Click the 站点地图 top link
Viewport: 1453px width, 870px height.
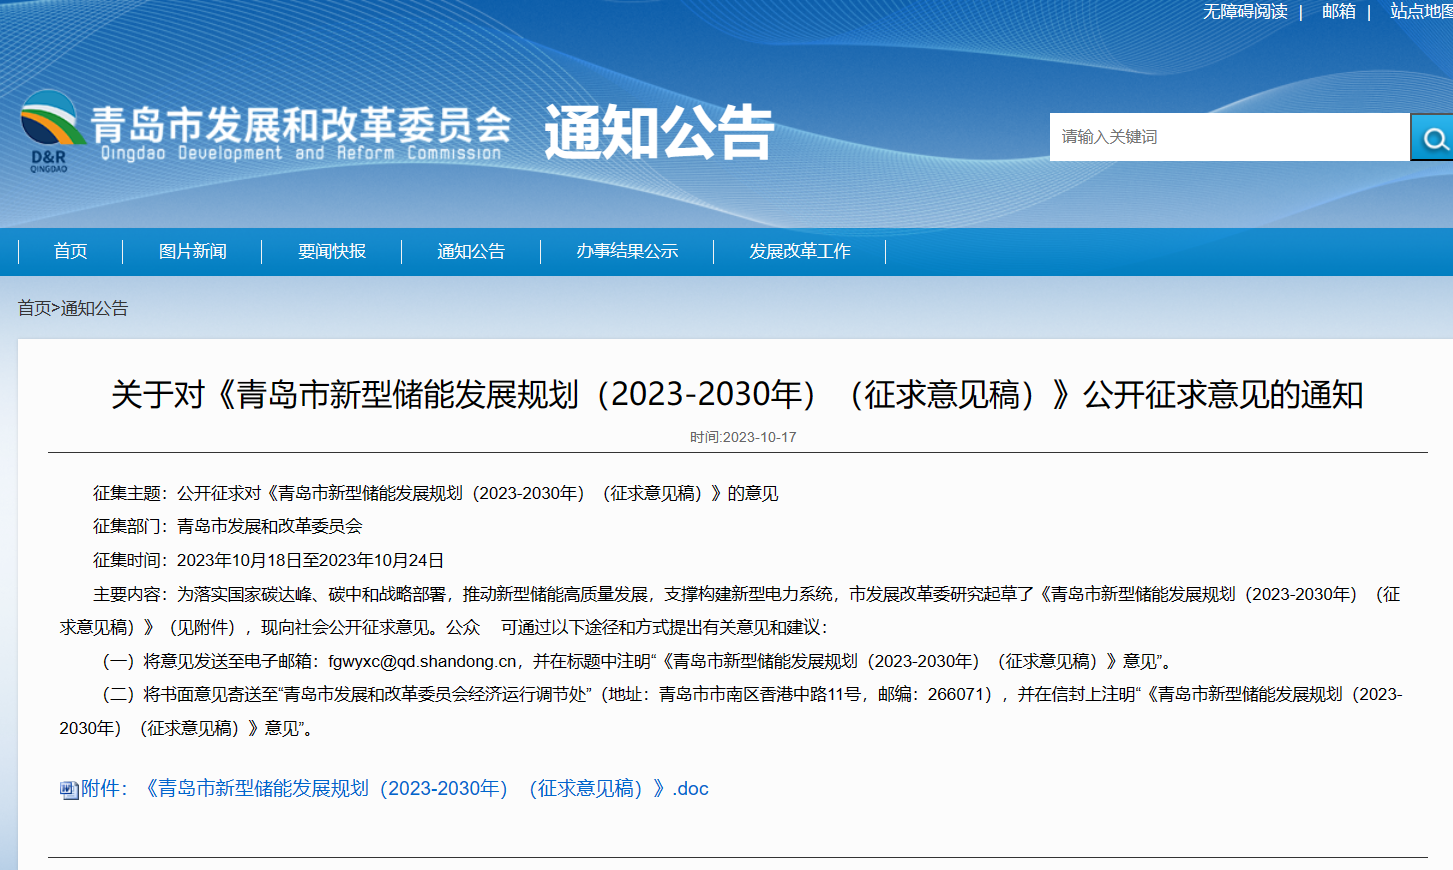1421,11
